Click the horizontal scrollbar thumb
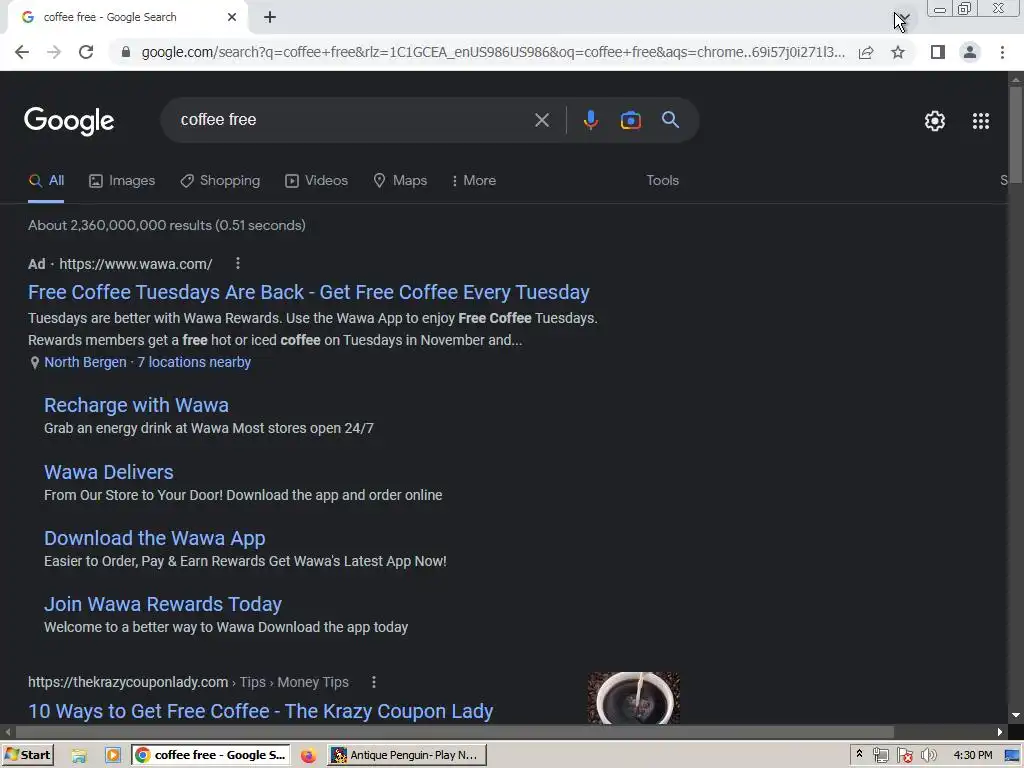1024x768 pixels. click(x=455, y=731)
